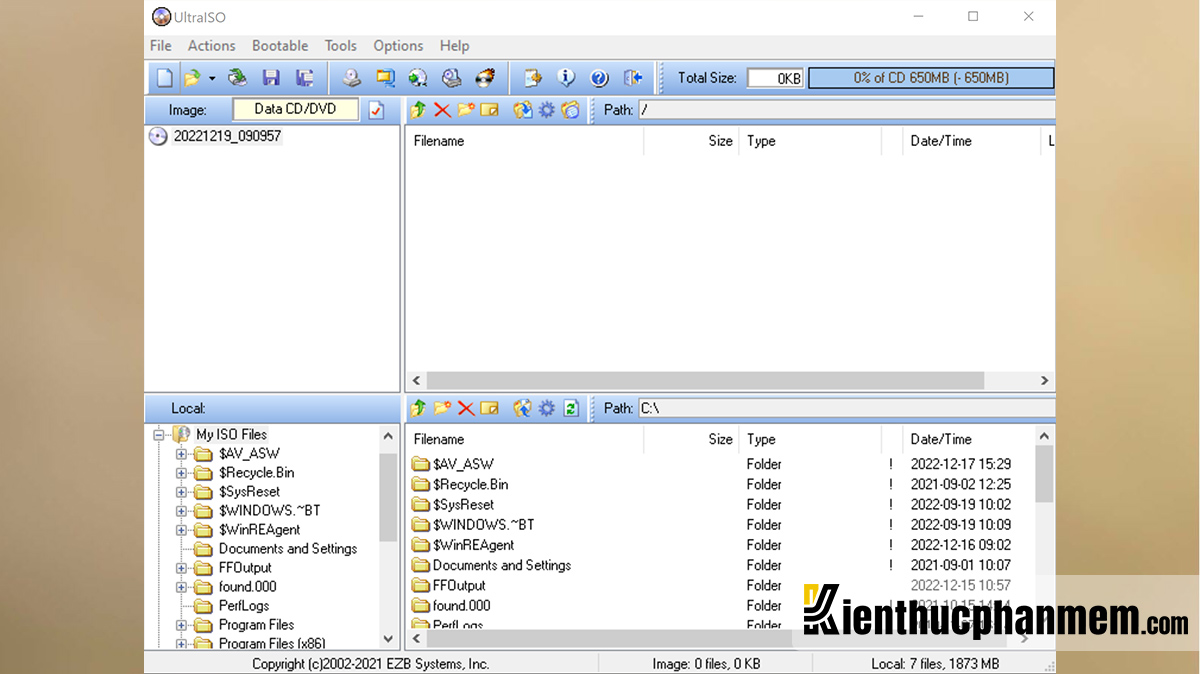Viewport: 1200px width, 674px height.
Task: Select PerfLogs folder in the tree
Action: click(244, 606)
